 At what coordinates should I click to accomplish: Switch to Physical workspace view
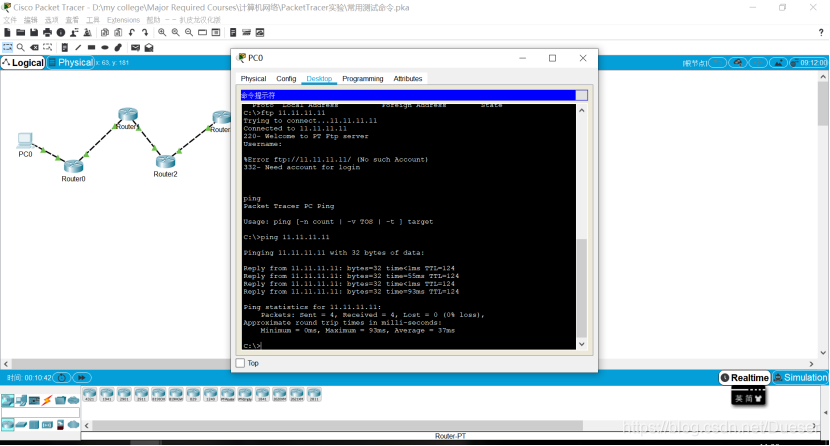point(70,62)
